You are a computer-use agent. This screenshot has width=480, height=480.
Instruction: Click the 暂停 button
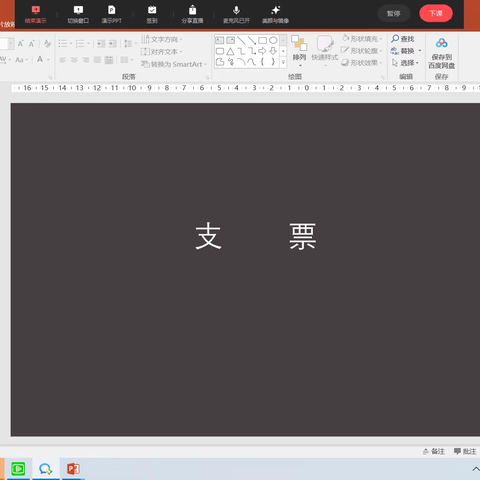393,14
